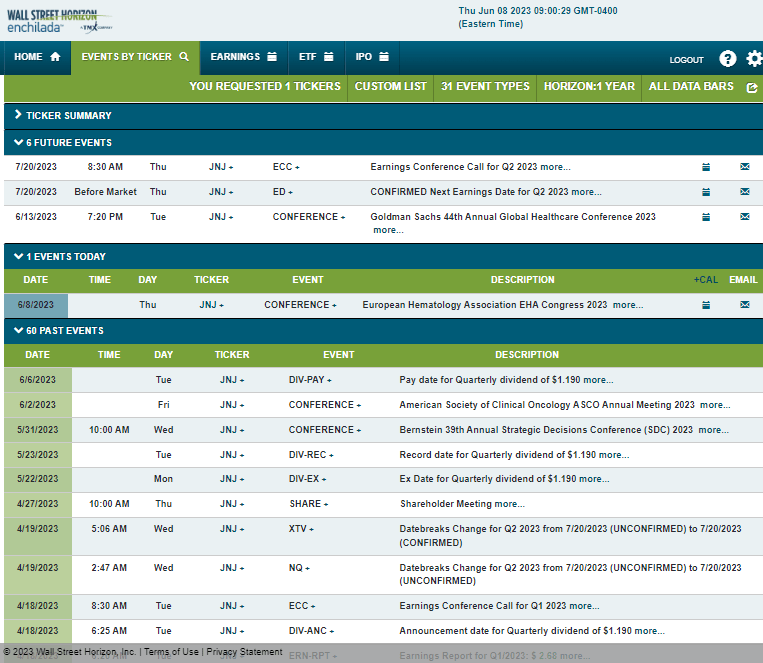Image resolution: width=763 pixels, height=663 pixels.
Task: Sort past events by Date column header
Action: point(37,354)
